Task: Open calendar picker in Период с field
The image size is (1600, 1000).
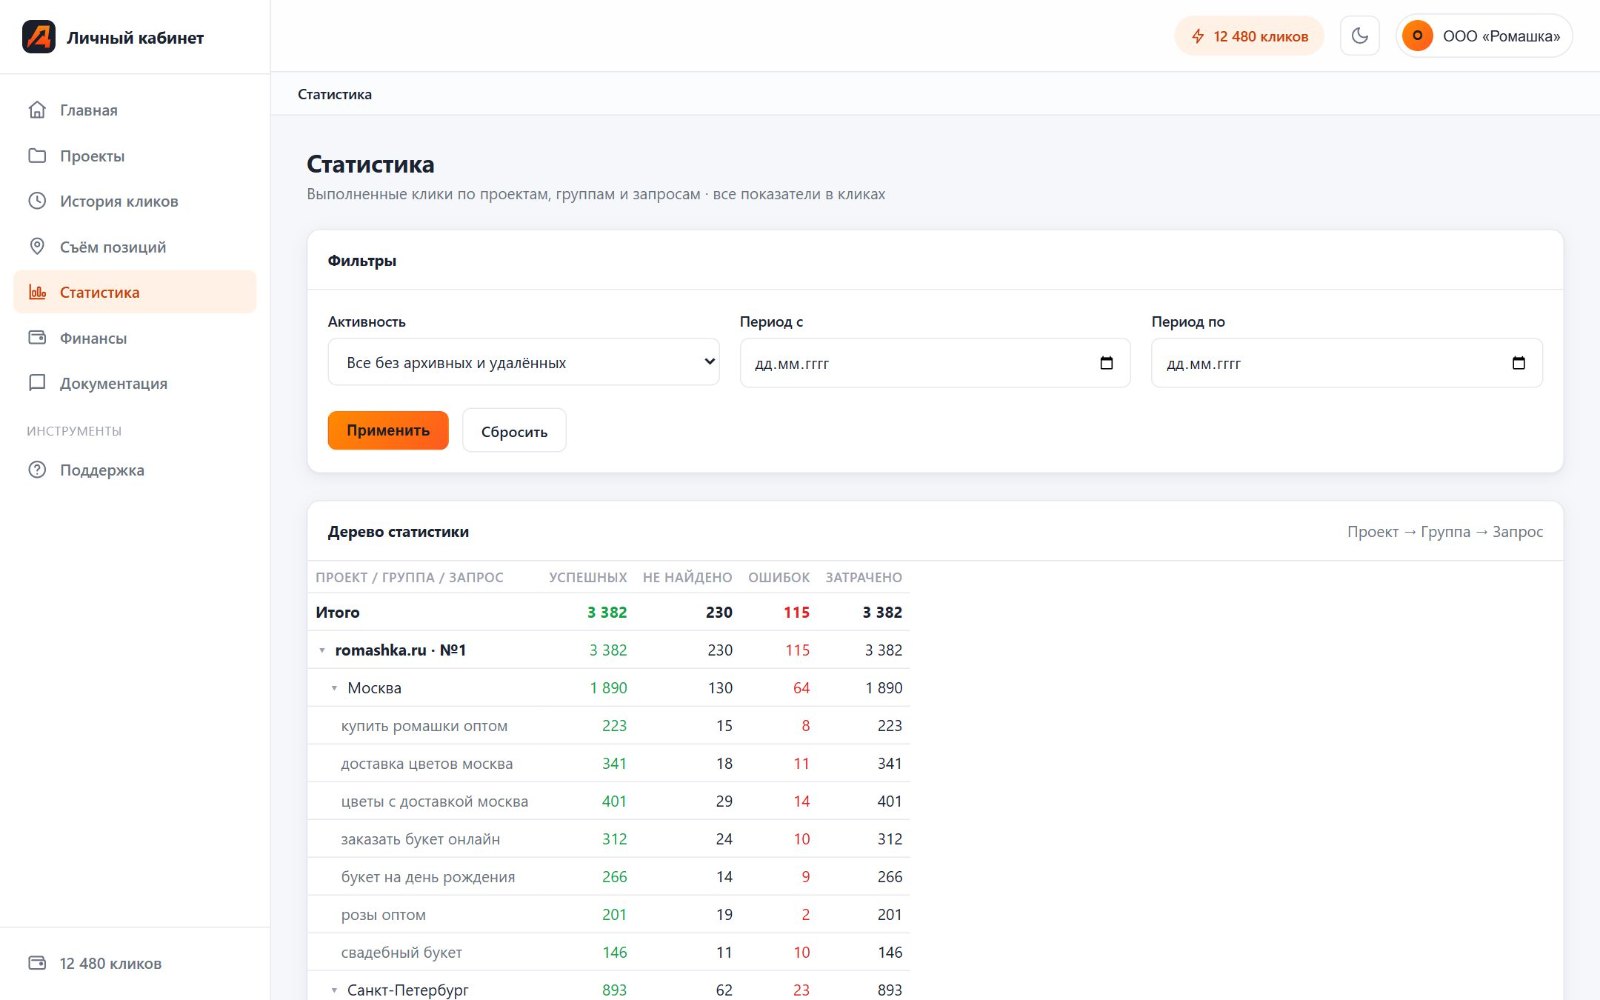Action: pyautogui.click(x=1106, y=363)
